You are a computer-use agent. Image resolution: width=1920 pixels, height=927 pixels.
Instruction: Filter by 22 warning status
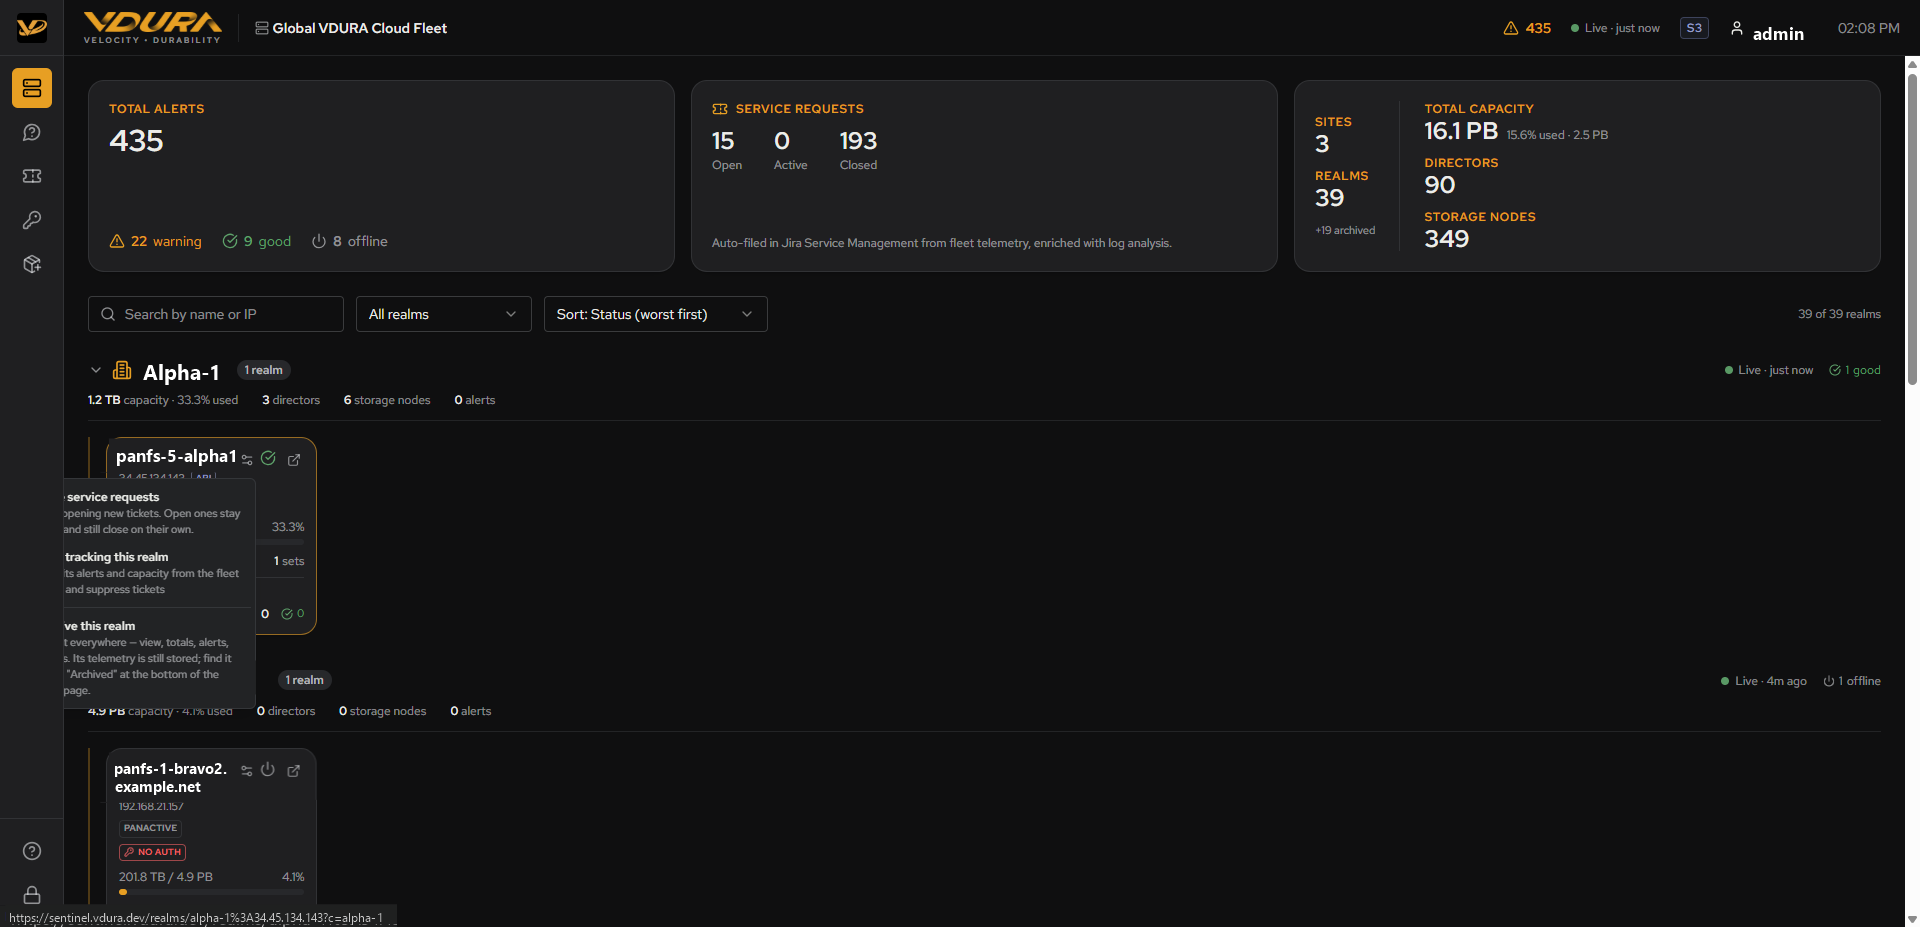pyautogui.click(x=155, y=241)
